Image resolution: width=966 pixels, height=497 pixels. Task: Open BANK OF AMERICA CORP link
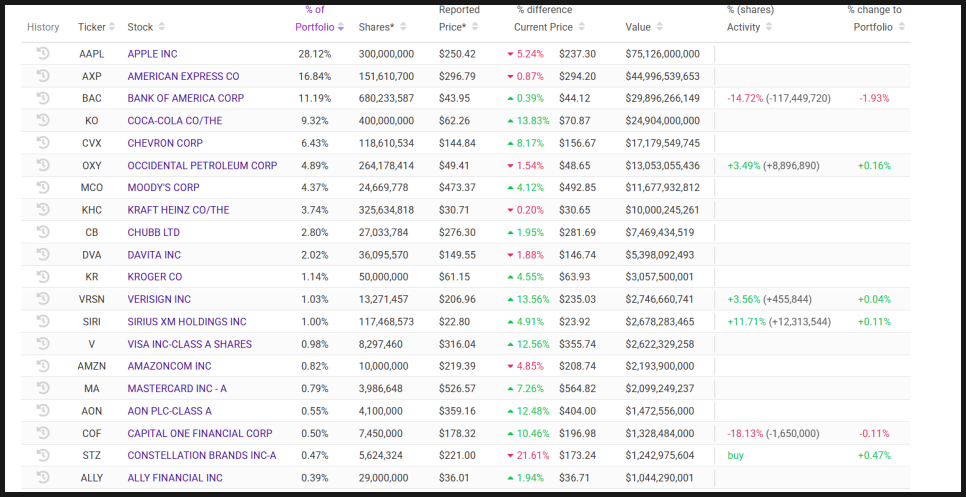pos(185,99)
